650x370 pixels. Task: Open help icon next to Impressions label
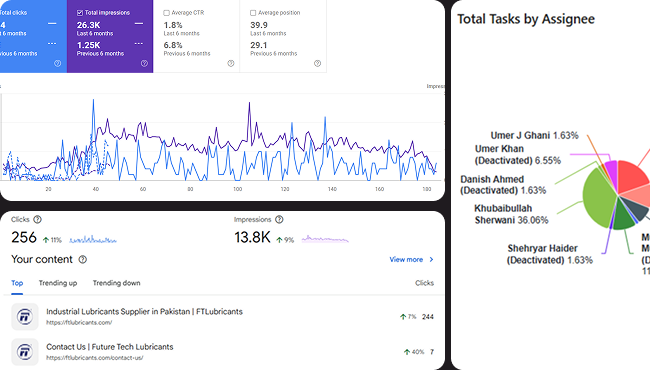click(279, 220)
